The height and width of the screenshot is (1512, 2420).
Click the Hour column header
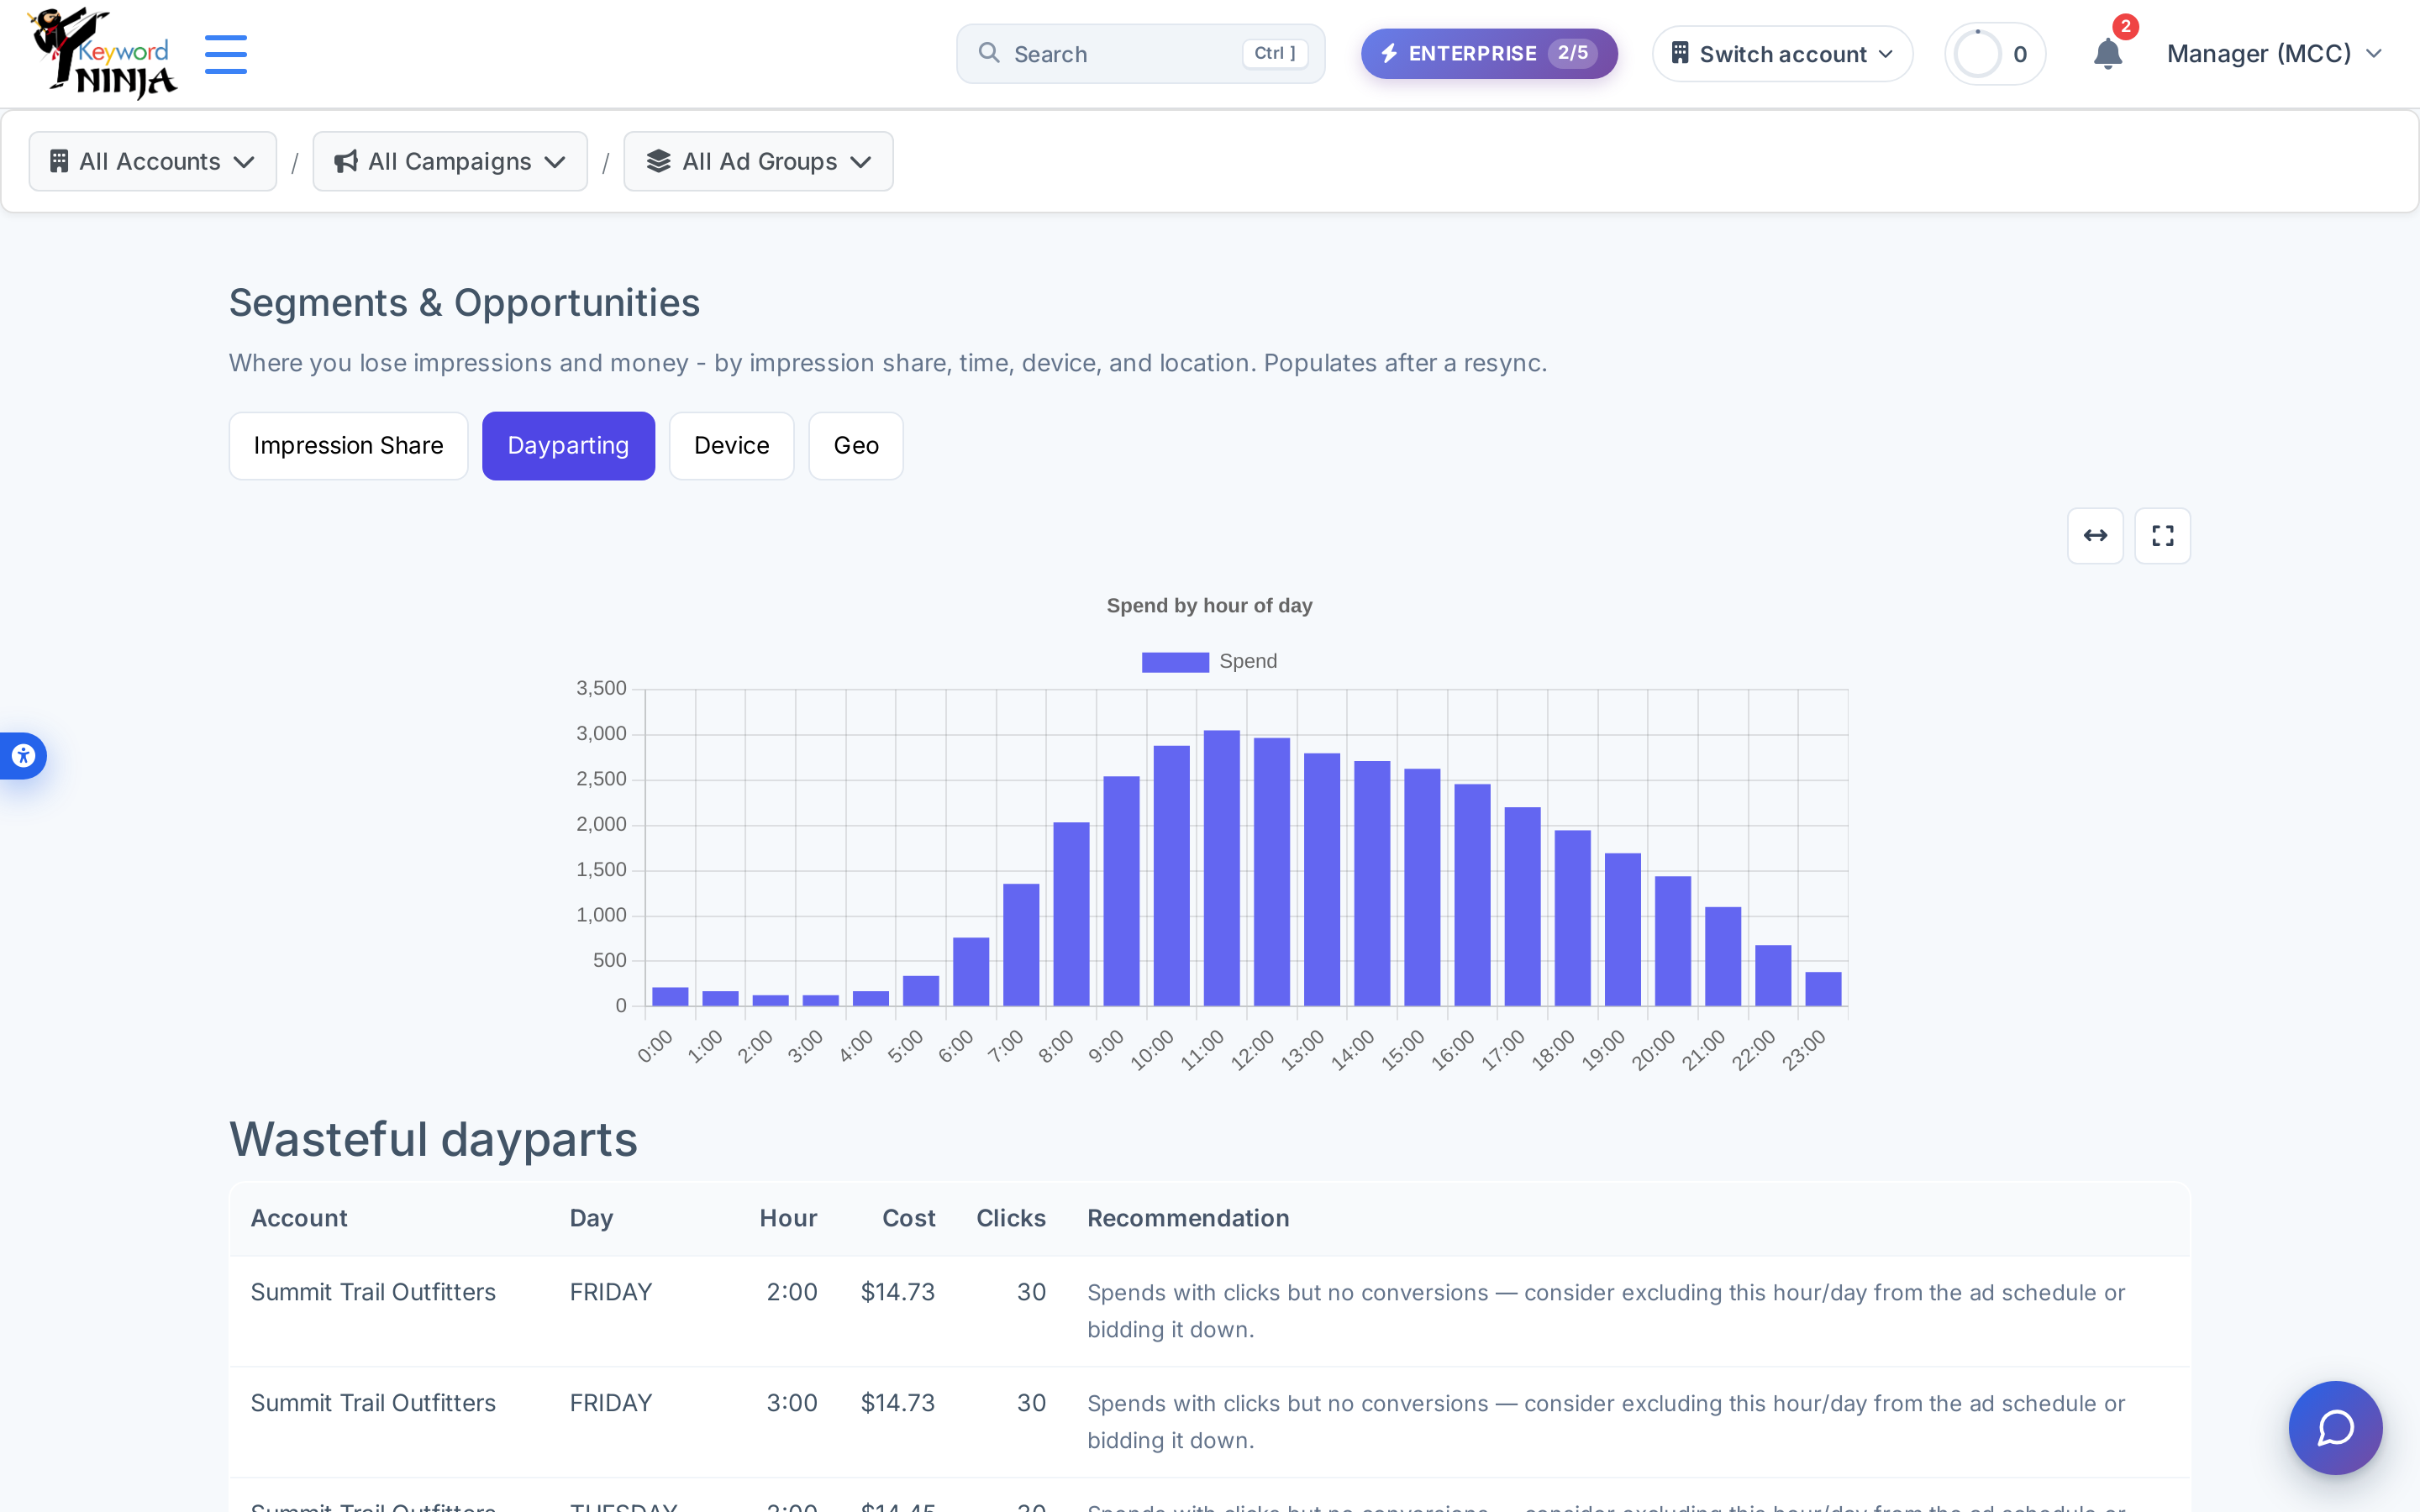pos(788,1218)
